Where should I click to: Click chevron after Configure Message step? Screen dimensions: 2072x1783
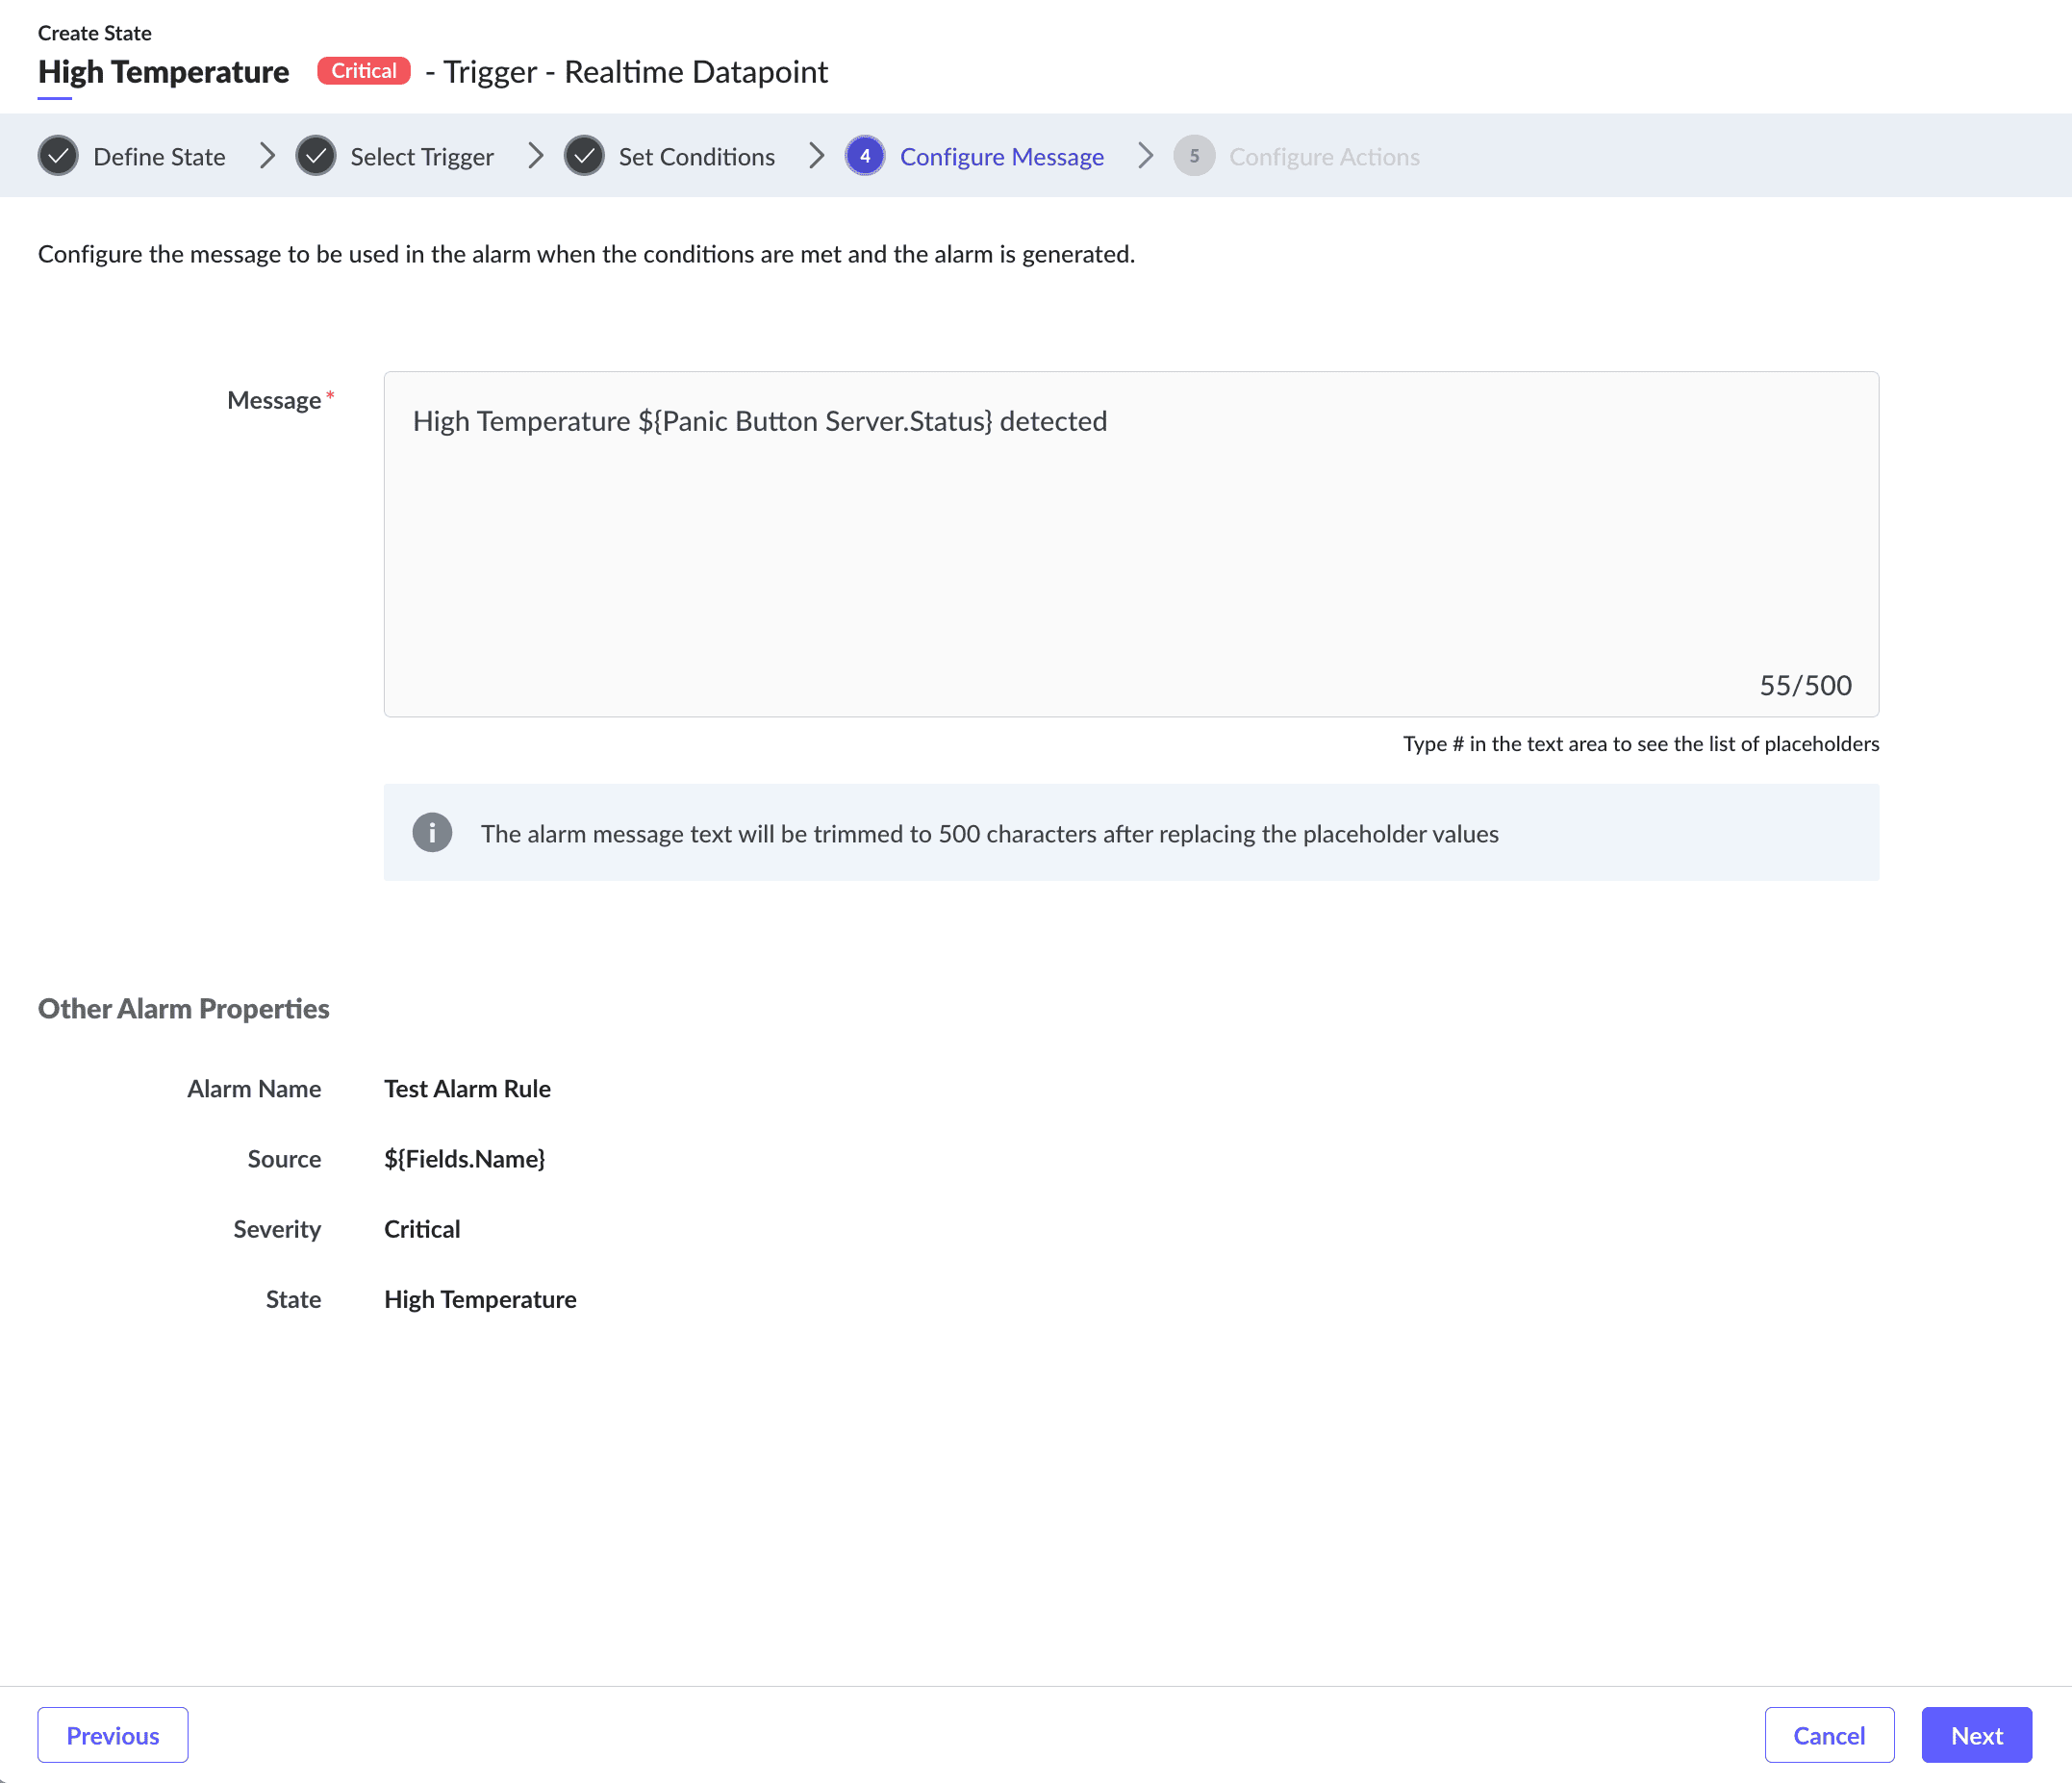(x=1146, y=156)
